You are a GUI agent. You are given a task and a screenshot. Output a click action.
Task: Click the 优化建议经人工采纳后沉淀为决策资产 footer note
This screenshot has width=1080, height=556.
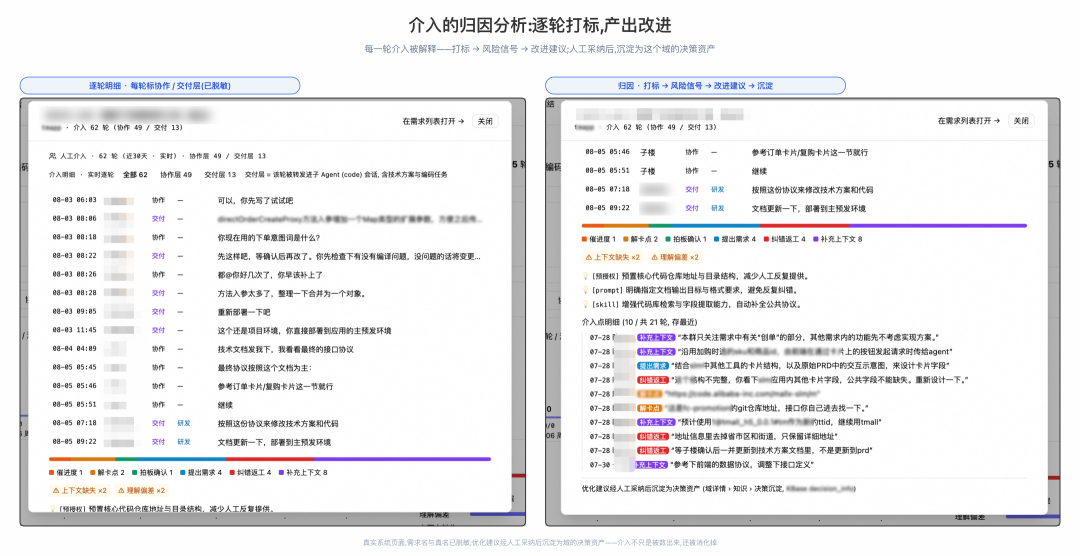(718, 489)
